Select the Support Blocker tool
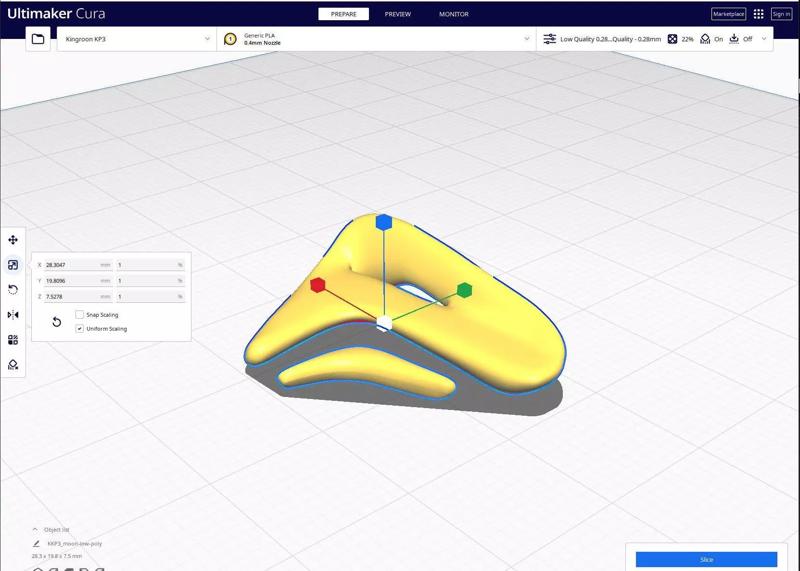Screen dimensions: 800x571 13,365
